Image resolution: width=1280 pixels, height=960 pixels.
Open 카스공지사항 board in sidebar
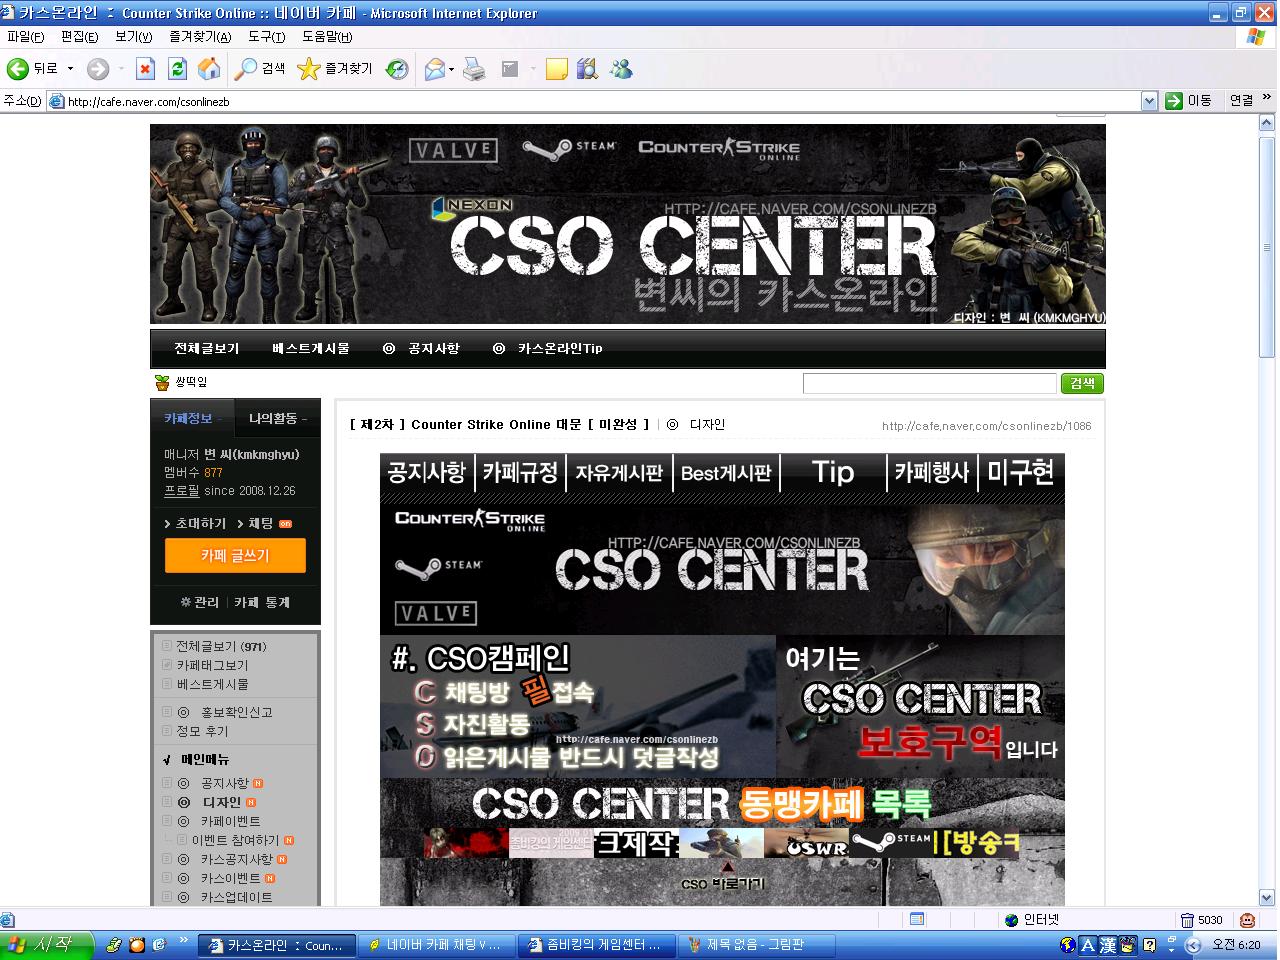coord(236,860)
